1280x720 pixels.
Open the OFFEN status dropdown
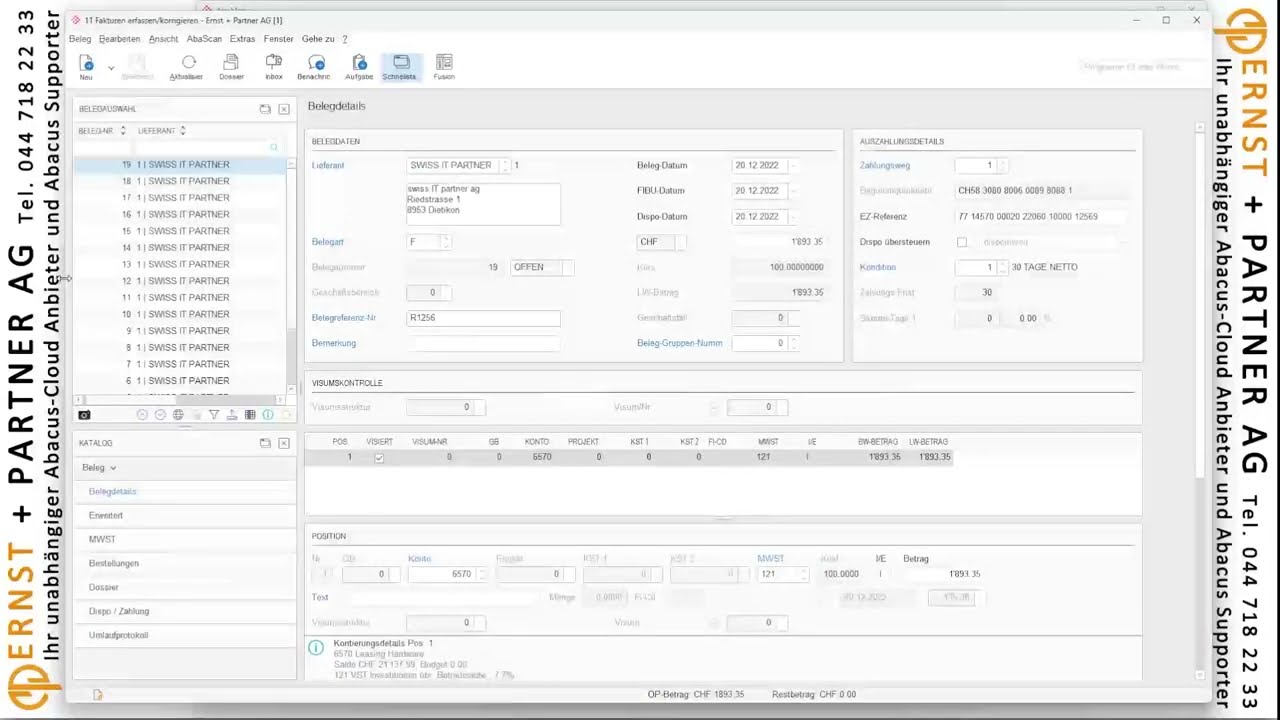point(567,267)
